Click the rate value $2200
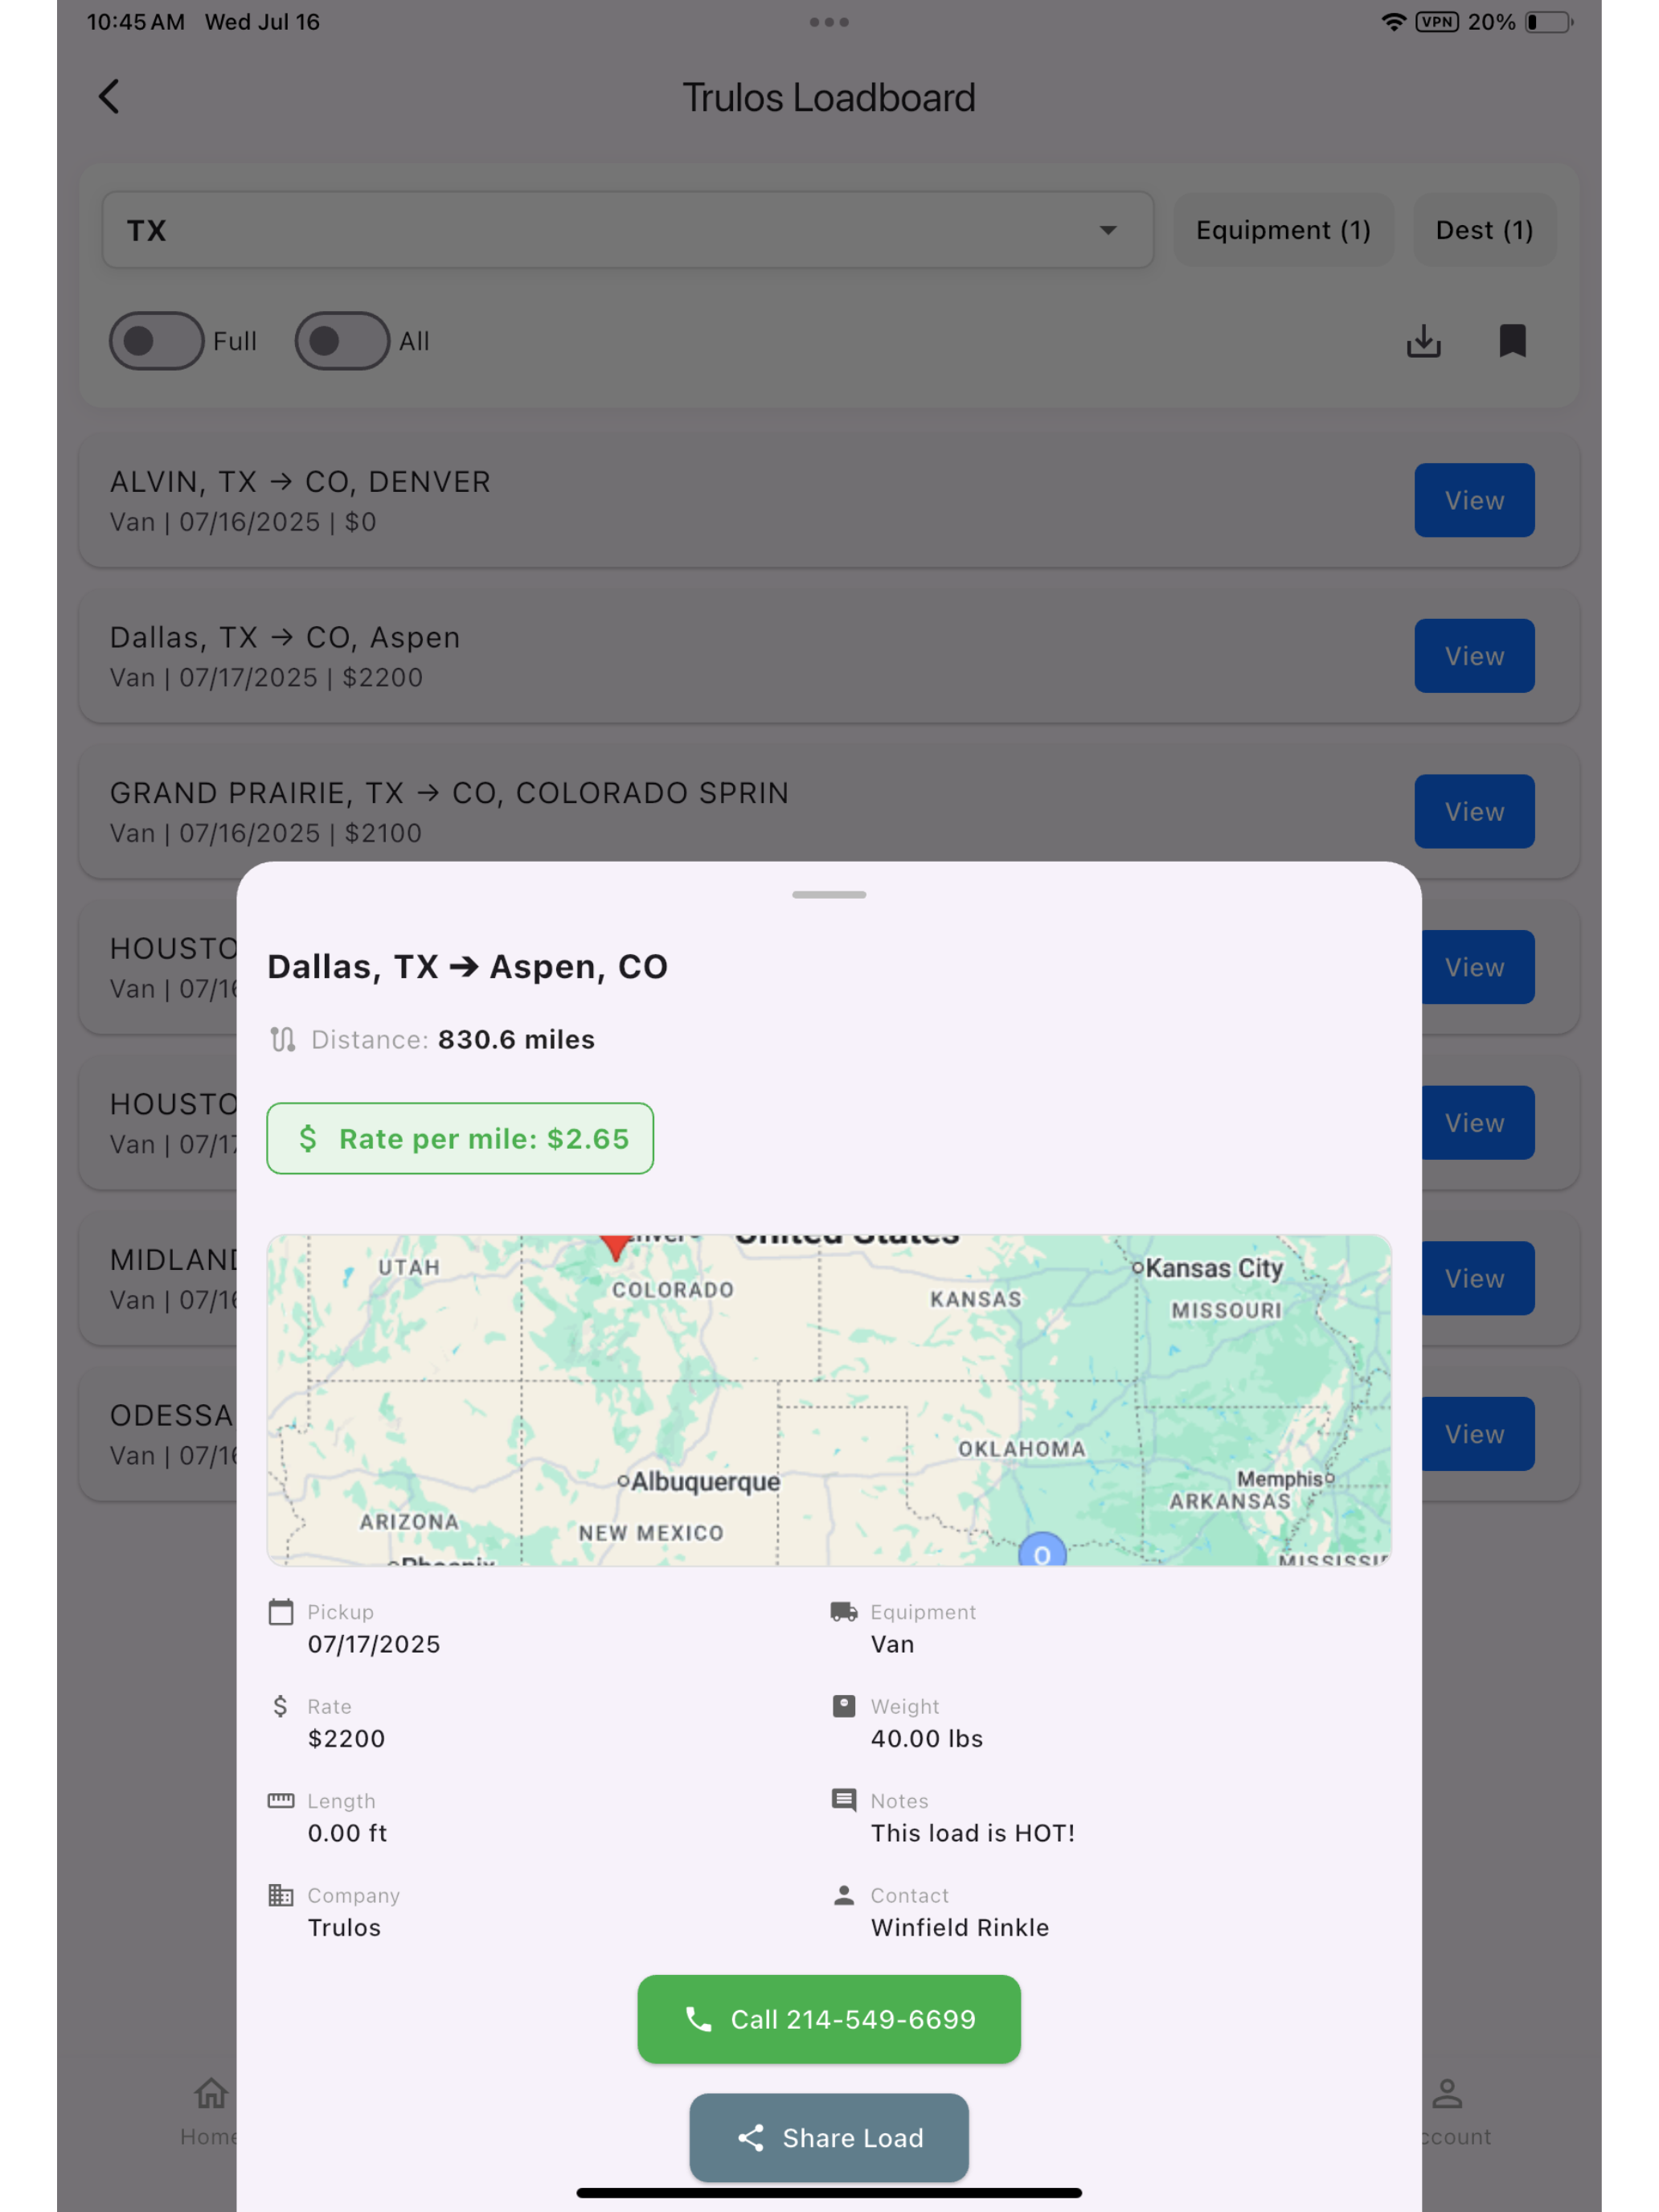The height and width of the screenshot is (2212, 1659). [346, 1738]
